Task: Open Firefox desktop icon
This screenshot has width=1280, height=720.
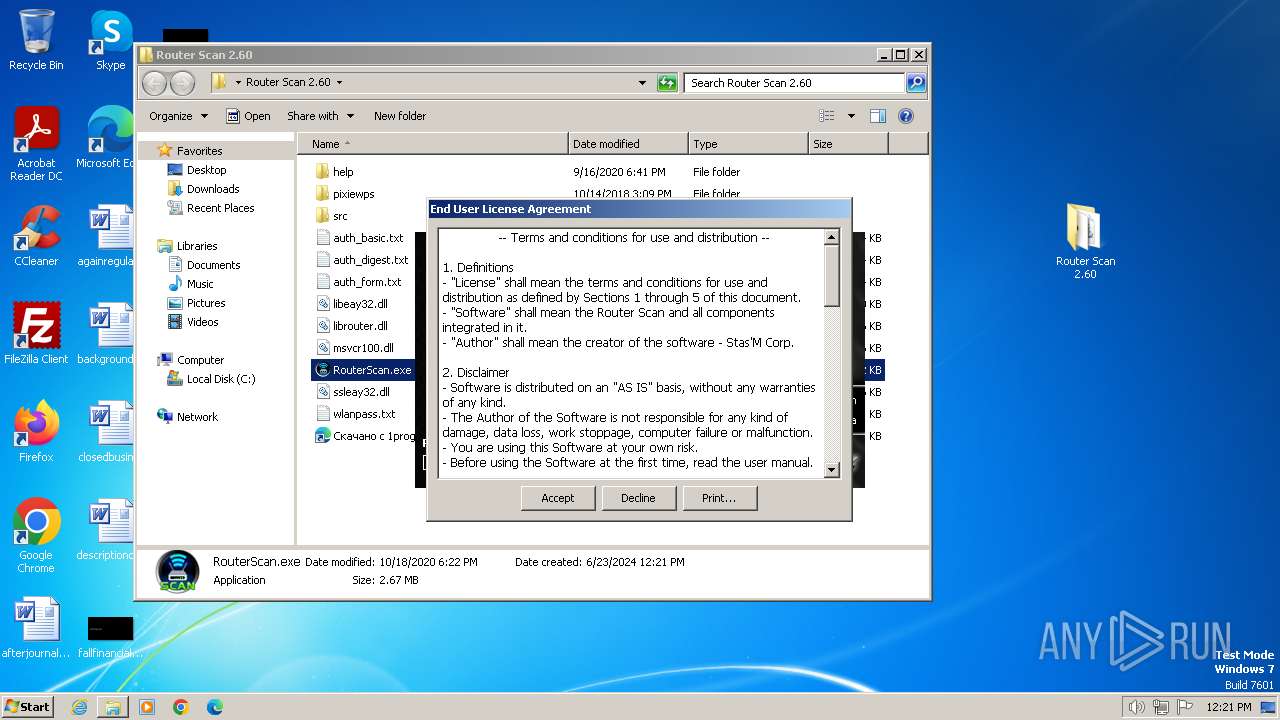Action: click(36, 432)
